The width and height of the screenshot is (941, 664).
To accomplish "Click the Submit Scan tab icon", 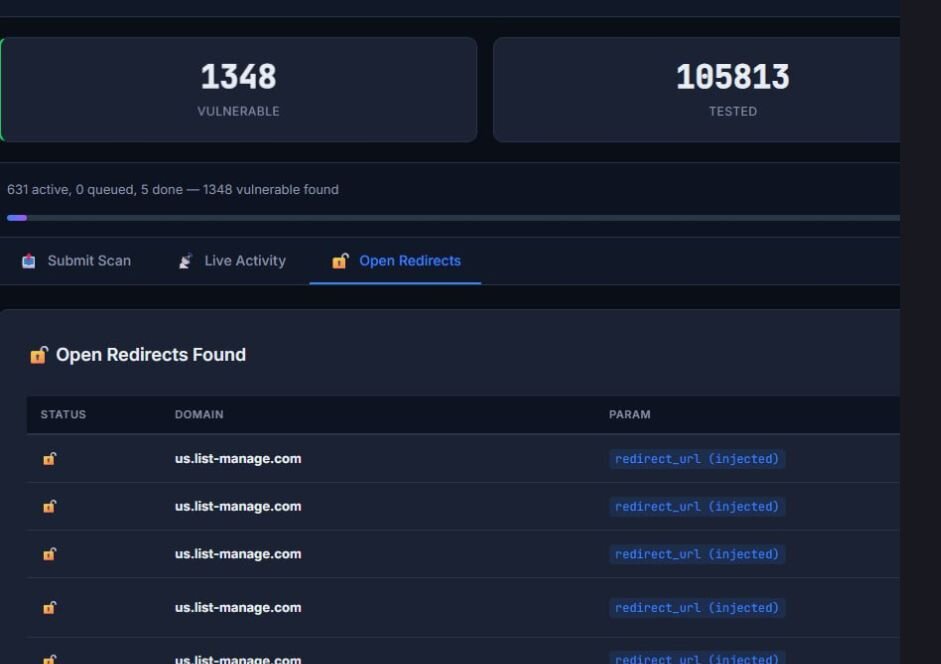I will 28,261.
